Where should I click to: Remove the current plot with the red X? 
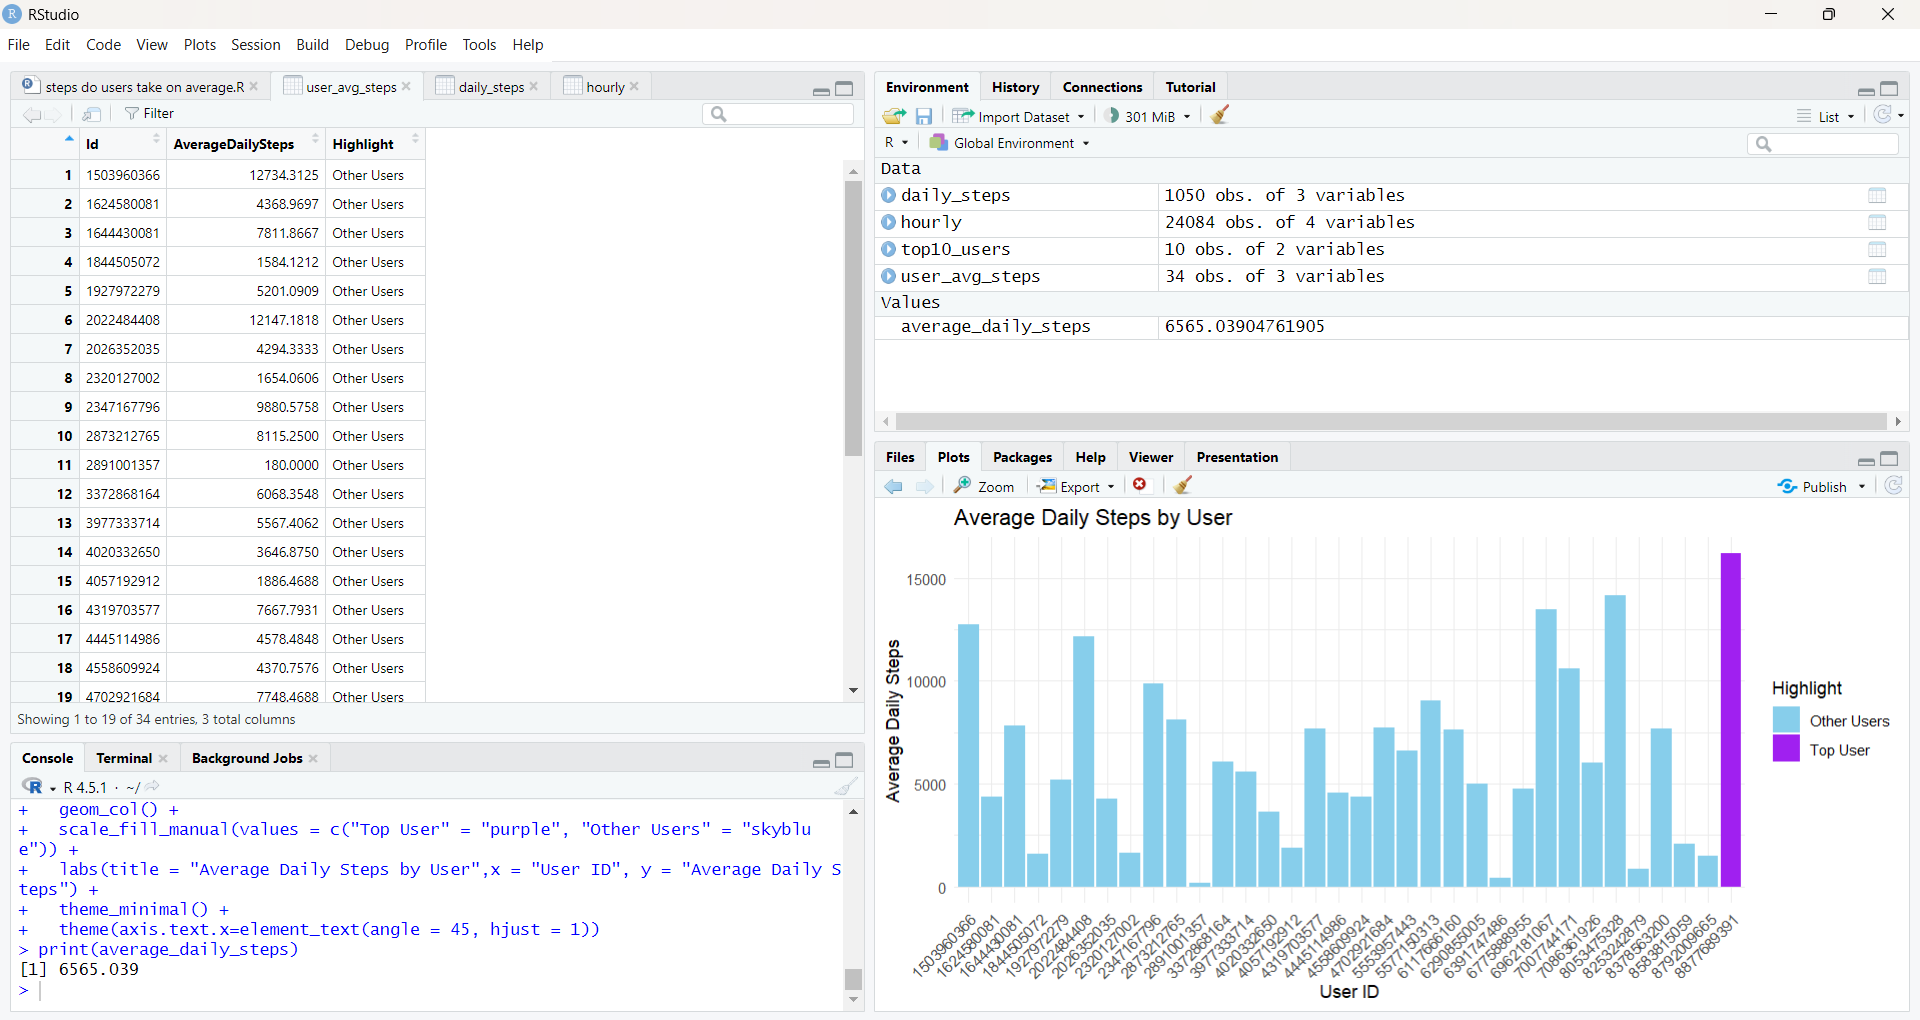coord(1140,485)
